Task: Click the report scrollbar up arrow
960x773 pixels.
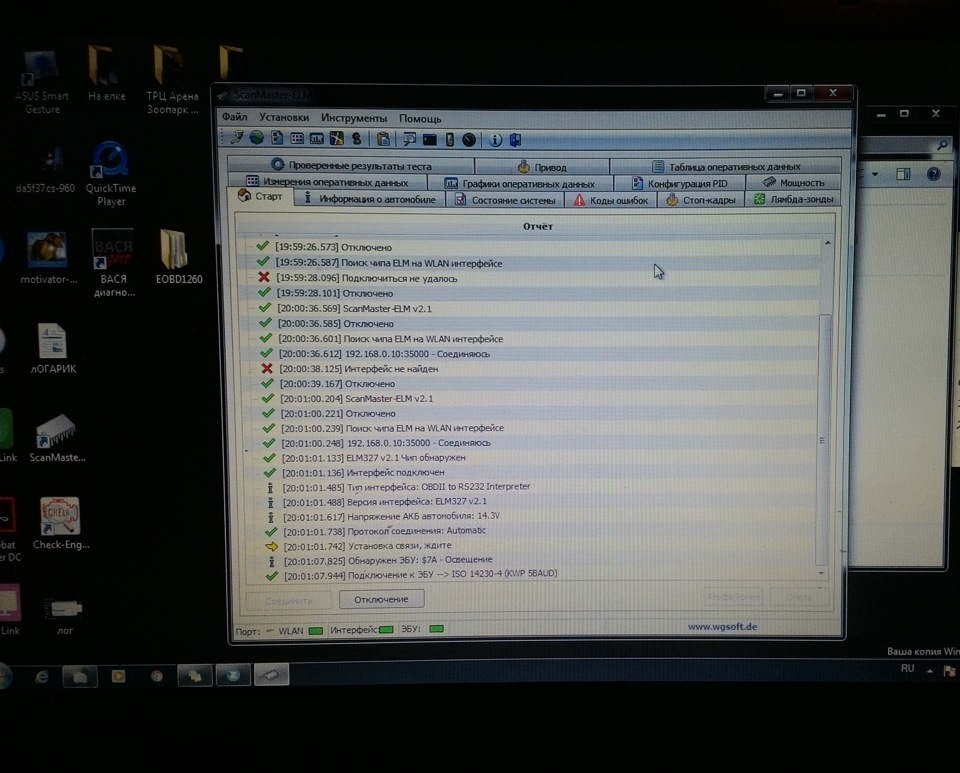Action: pyautogui.click(x=827, y=243)
